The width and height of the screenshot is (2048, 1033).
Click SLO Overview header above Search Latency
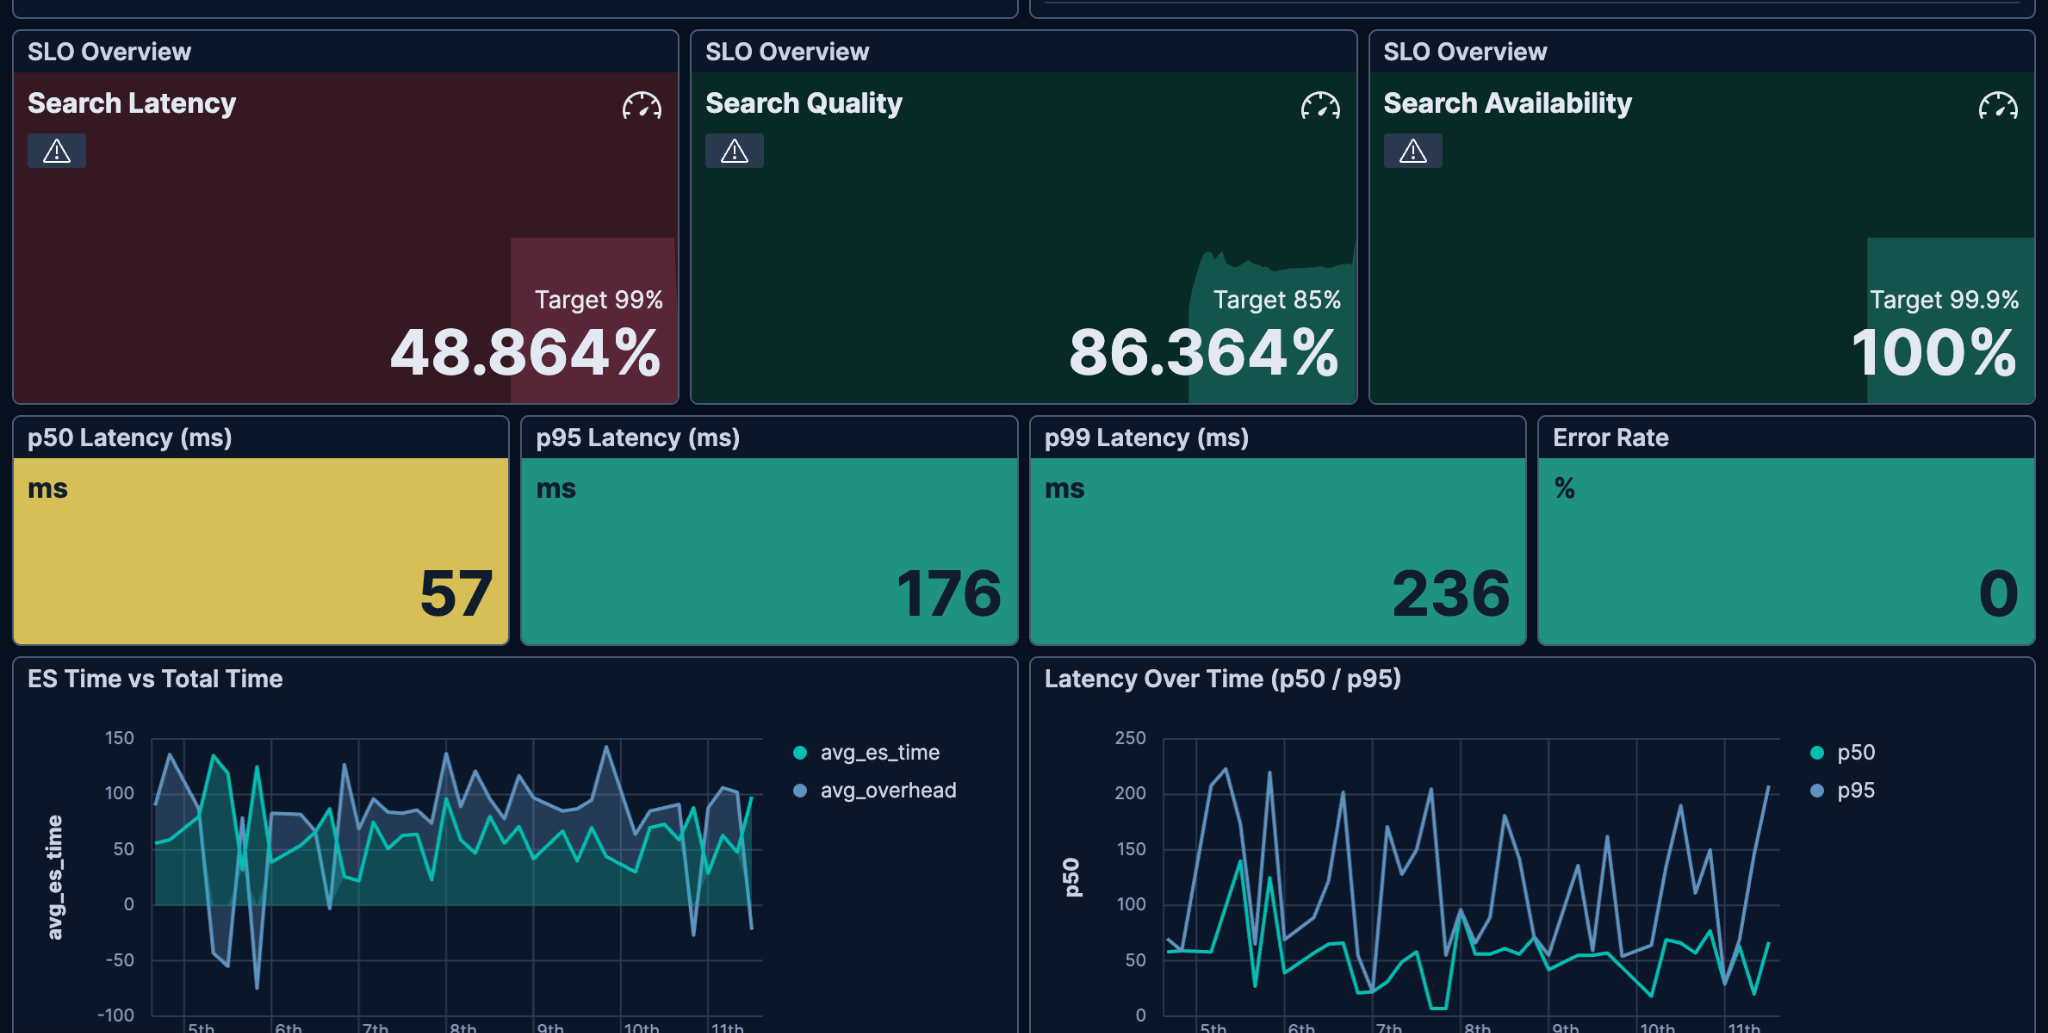coord(109,52)
